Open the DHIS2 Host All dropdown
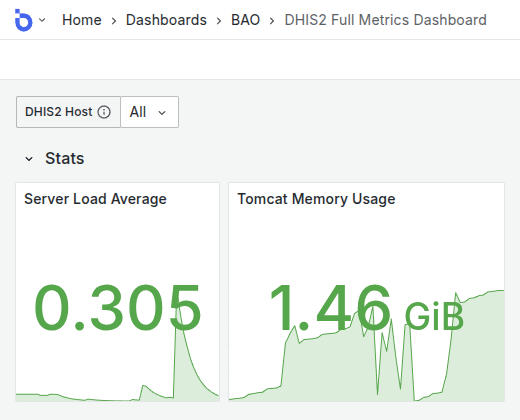 click(x=149, y=112)
